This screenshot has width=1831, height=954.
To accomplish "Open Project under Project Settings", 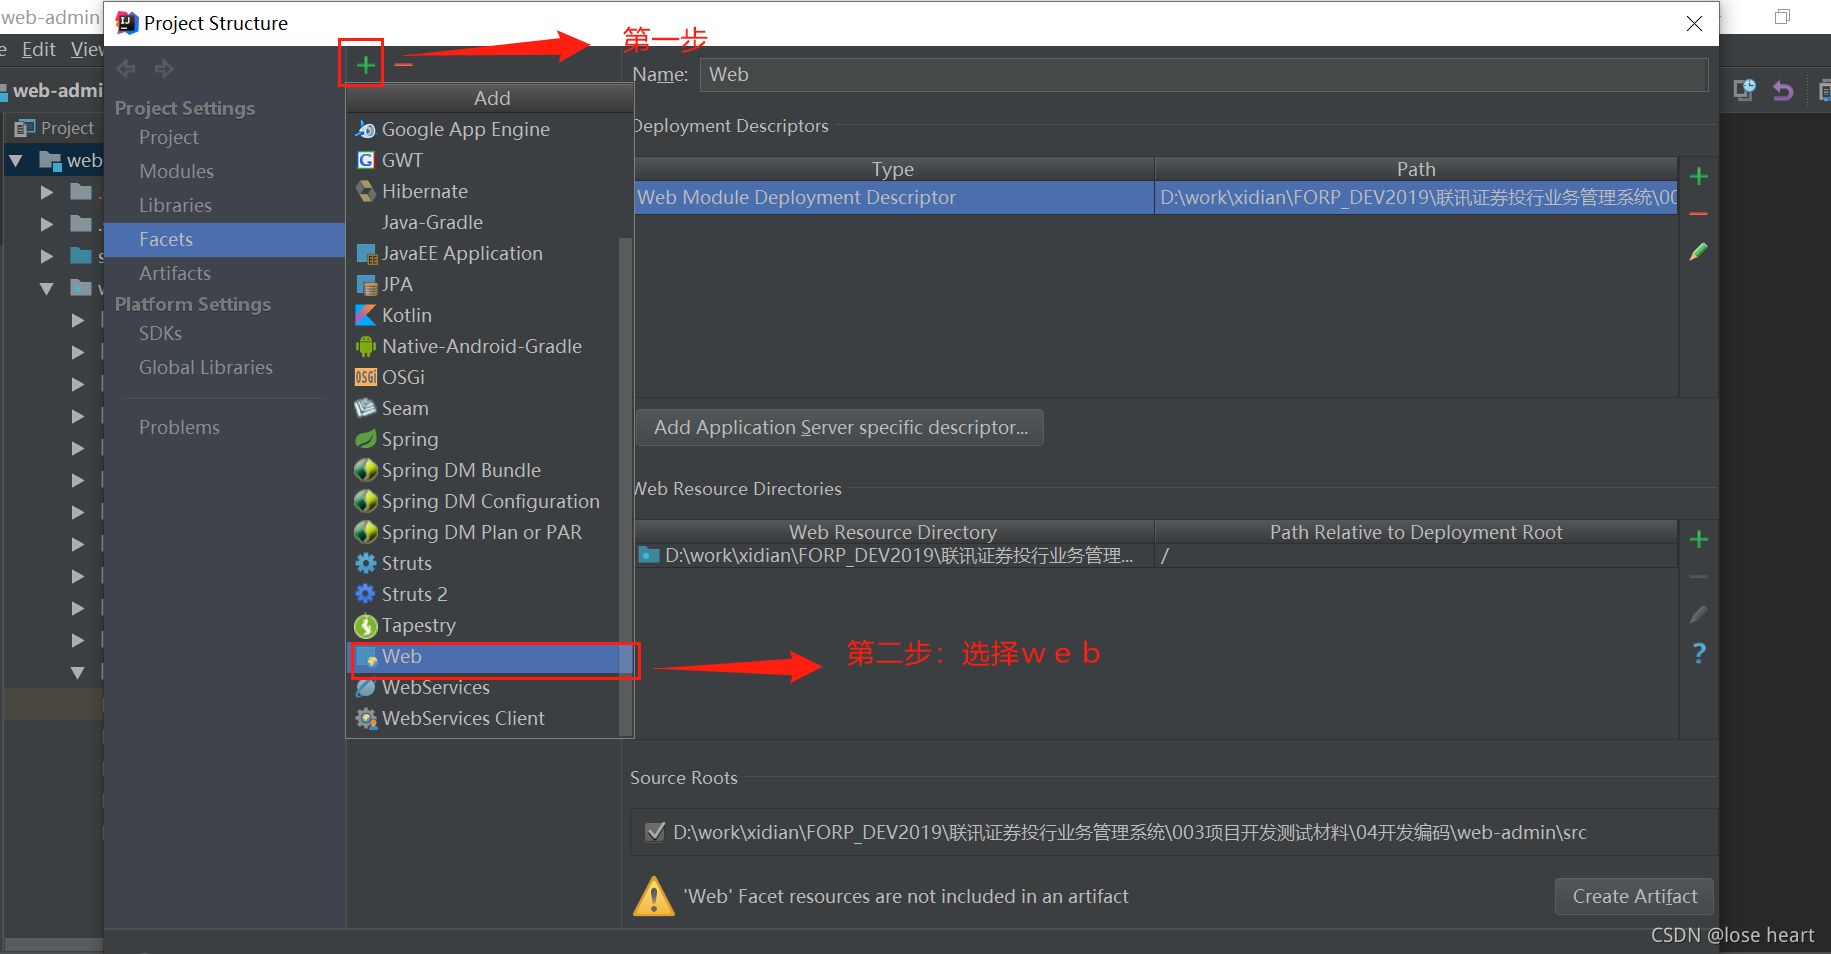I will tap(169, 137).
